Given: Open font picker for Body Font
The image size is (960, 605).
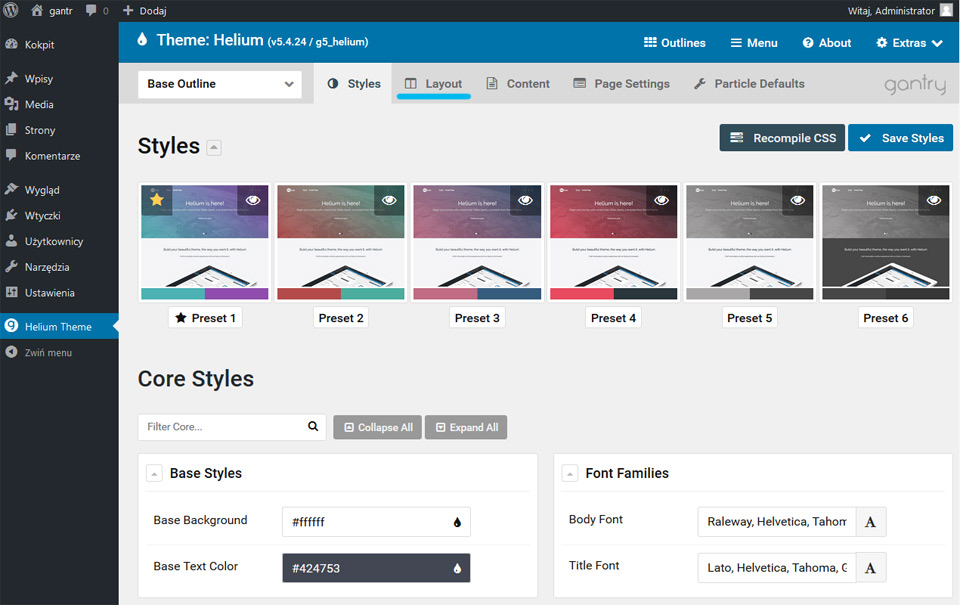Looking at the screenshot, I should pos(870,522).
